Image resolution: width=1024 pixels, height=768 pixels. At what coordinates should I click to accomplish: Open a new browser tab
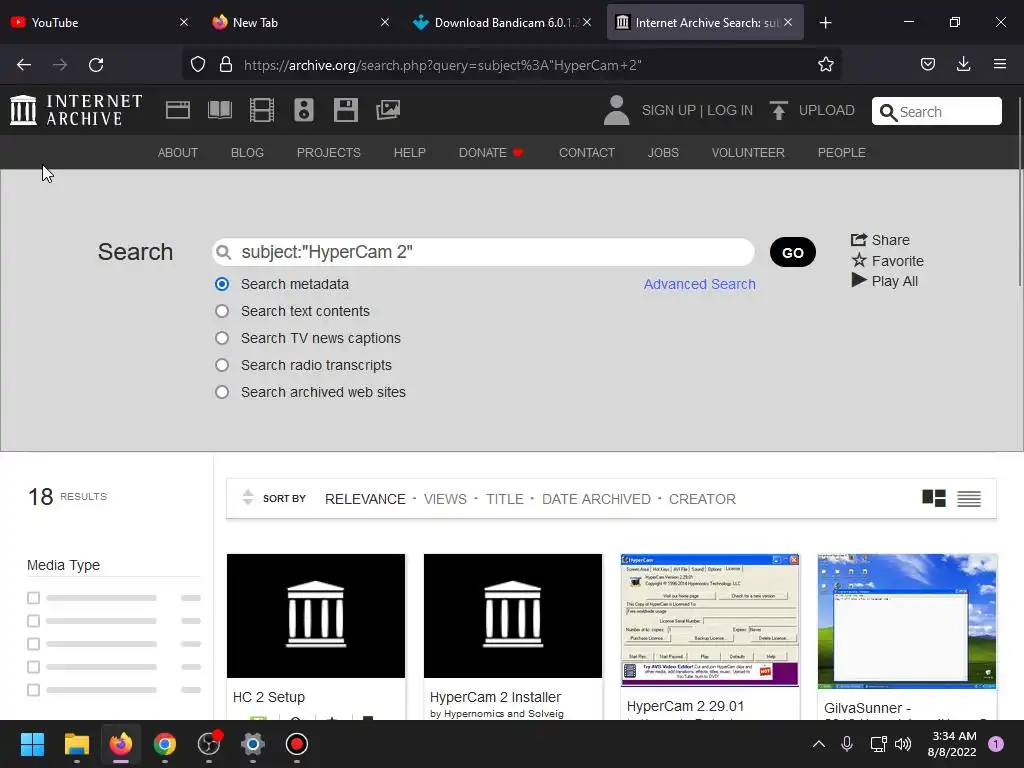pos(825,23)
